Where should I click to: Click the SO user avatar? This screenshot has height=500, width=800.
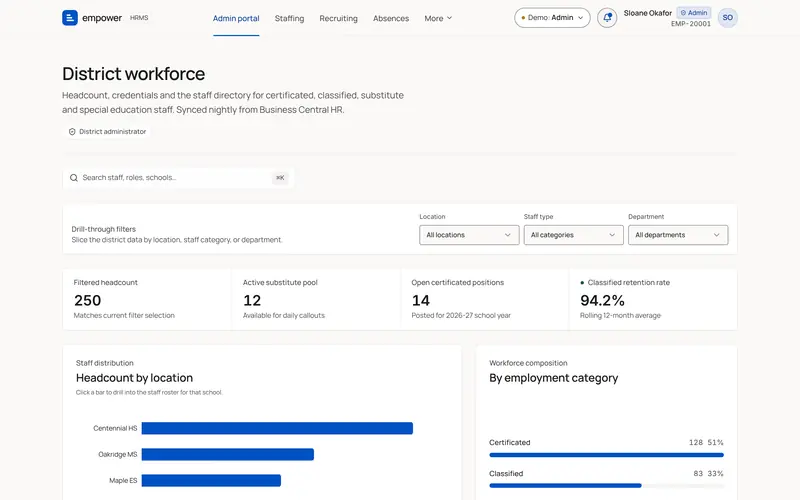(728, 18)
